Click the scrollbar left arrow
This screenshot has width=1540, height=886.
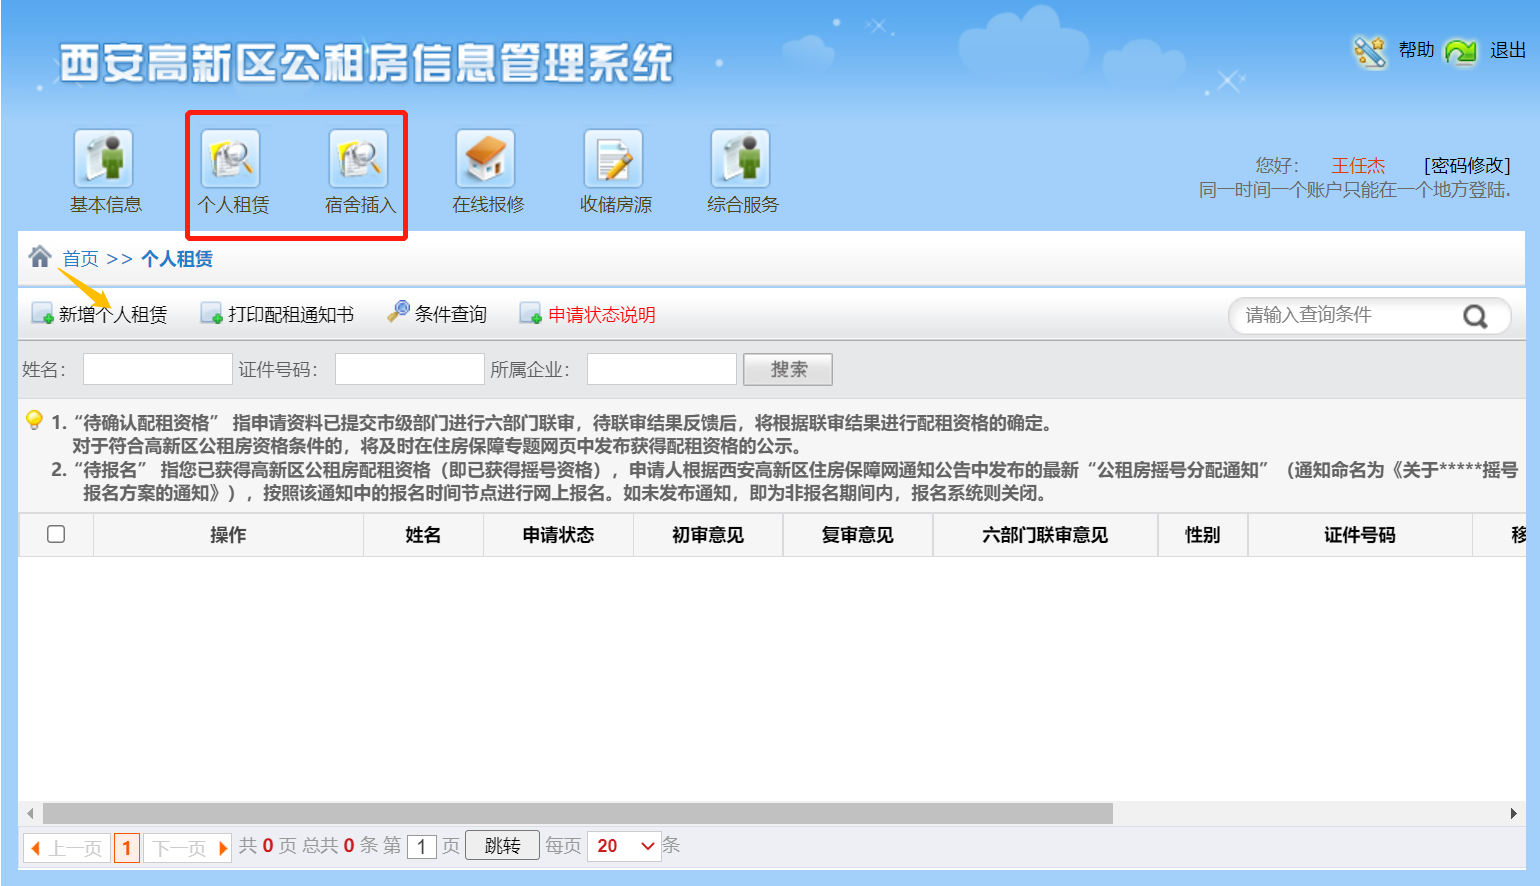tap(30, 813)
